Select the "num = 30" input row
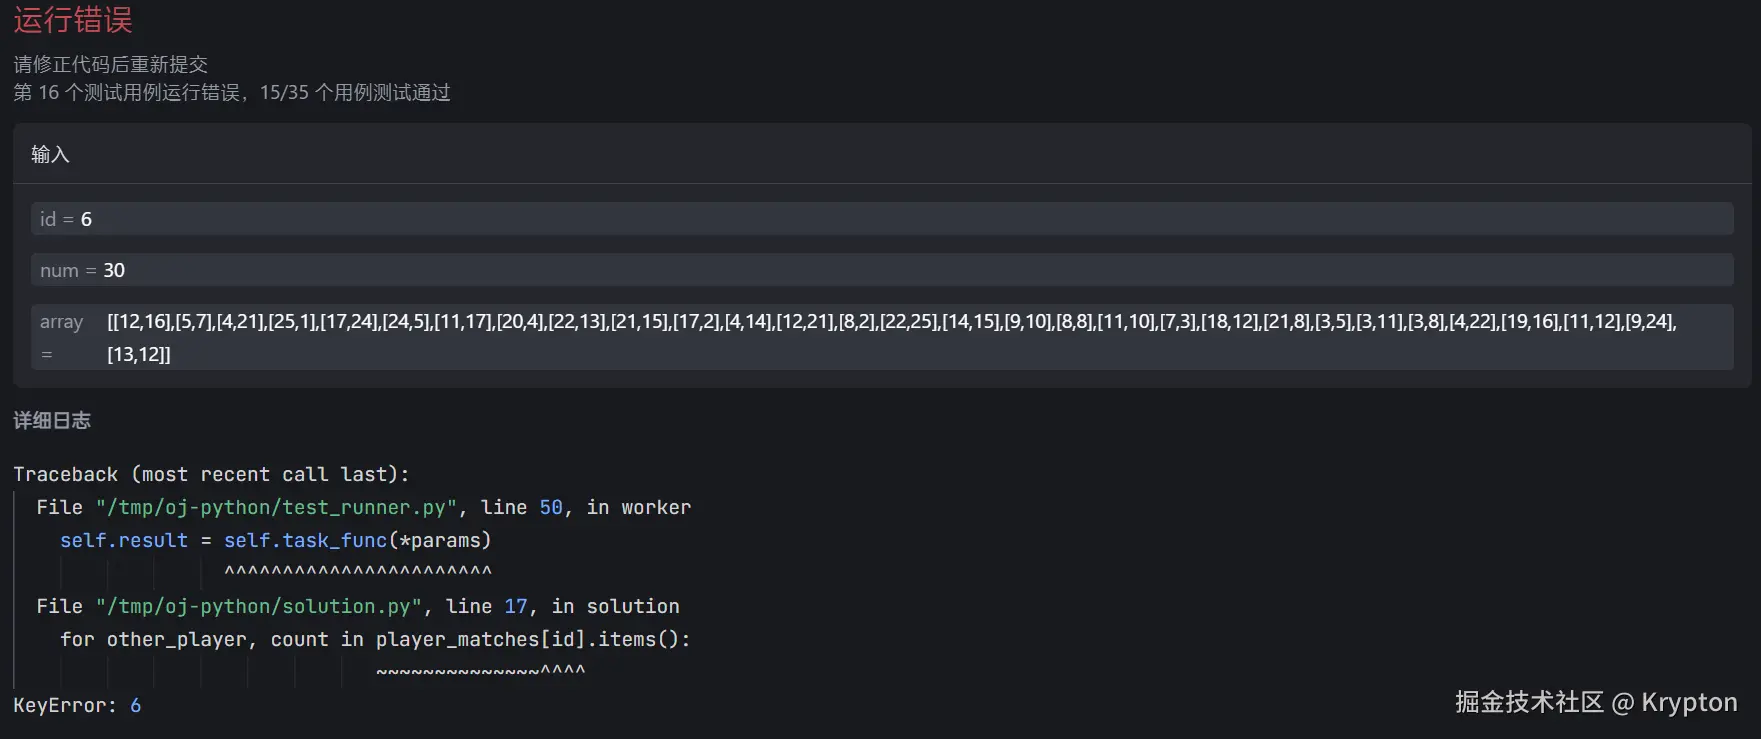This screenshot has width=1761, height=739. (x=83, y=270)
